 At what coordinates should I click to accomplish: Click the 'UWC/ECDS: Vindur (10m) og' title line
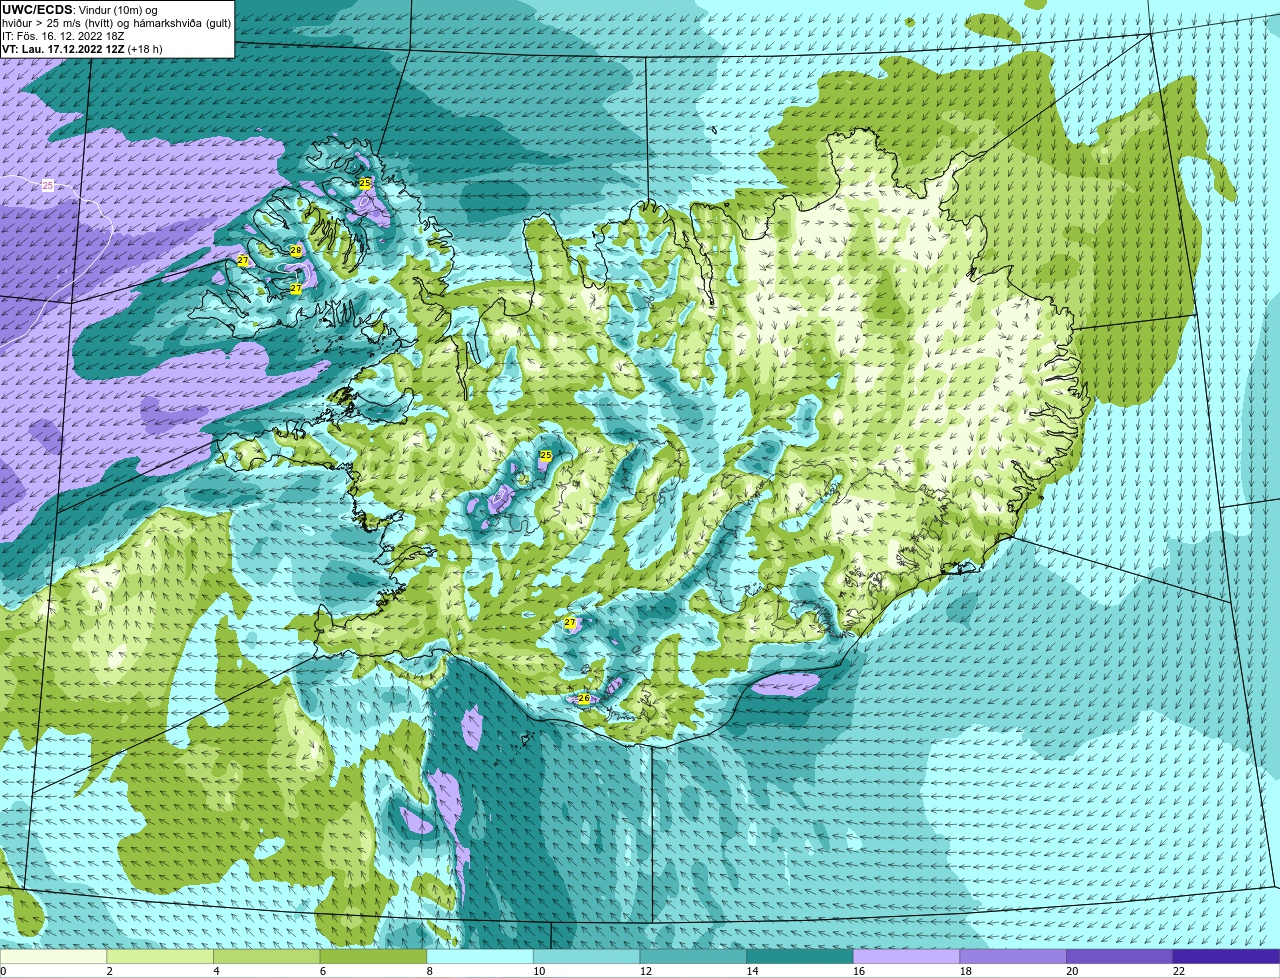(80, 10)
